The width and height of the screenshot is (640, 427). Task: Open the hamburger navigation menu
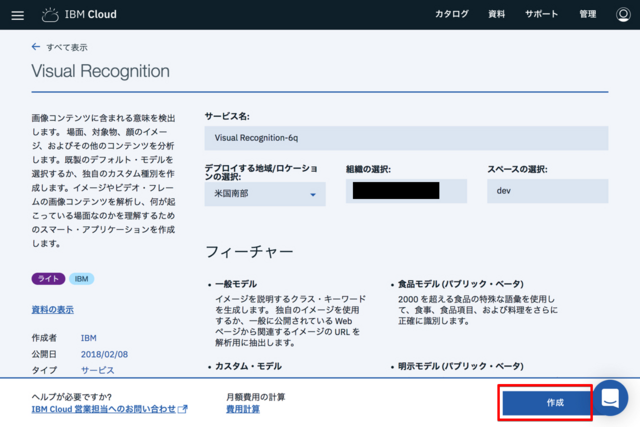(18, 15)
